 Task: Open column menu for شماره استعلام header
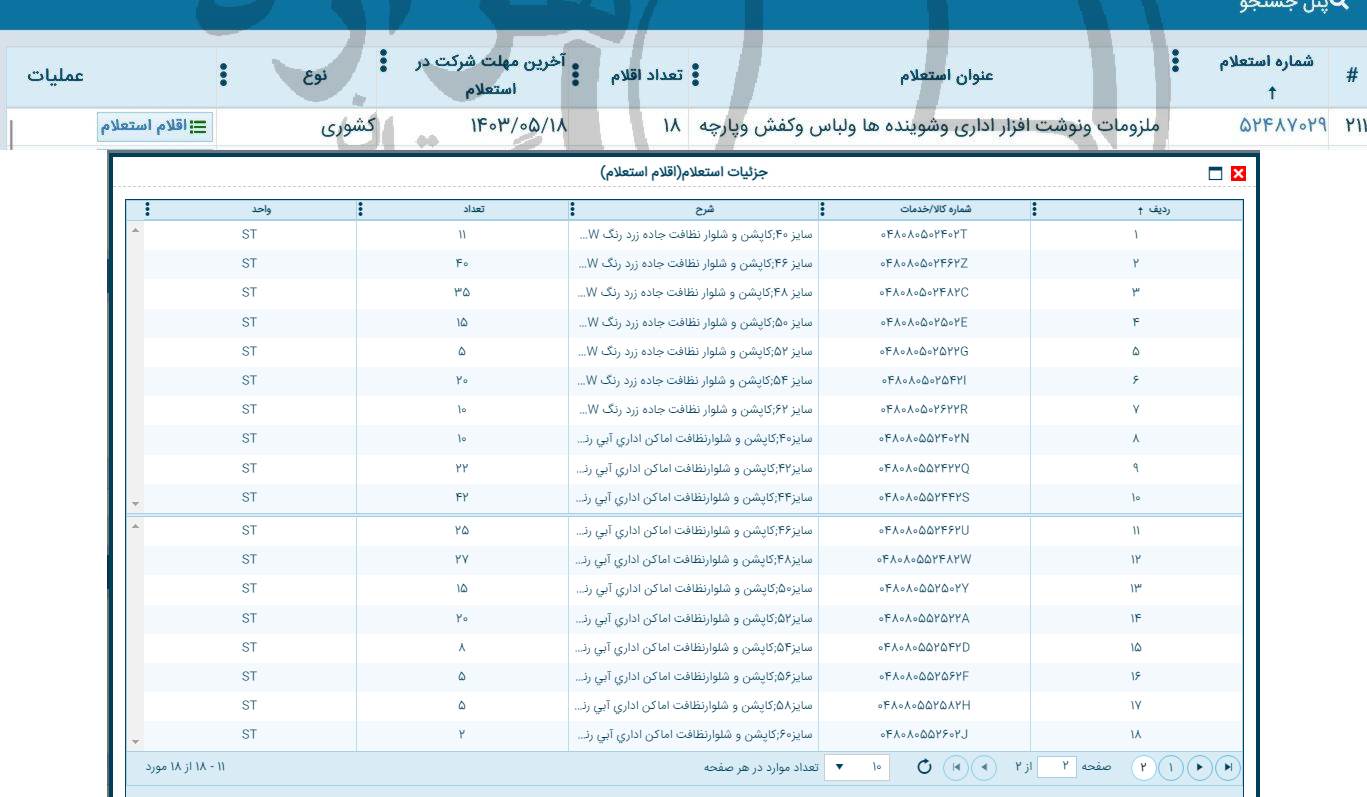point(1175,62)
